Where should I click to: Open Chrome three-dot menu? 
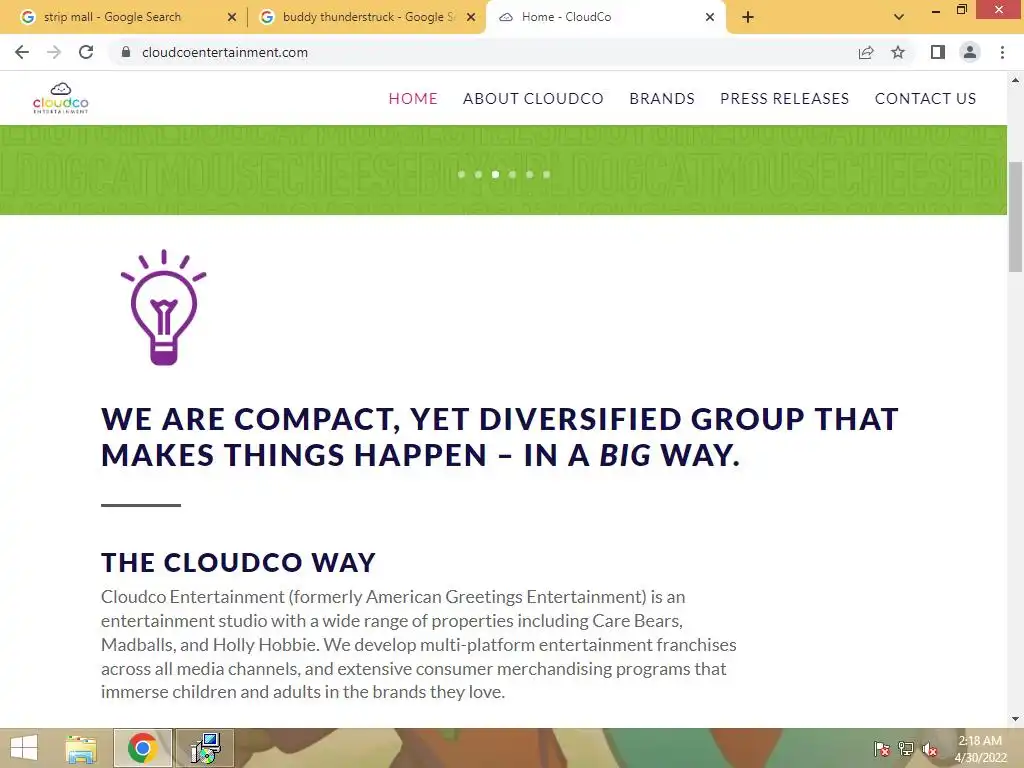pos(1002,52)
